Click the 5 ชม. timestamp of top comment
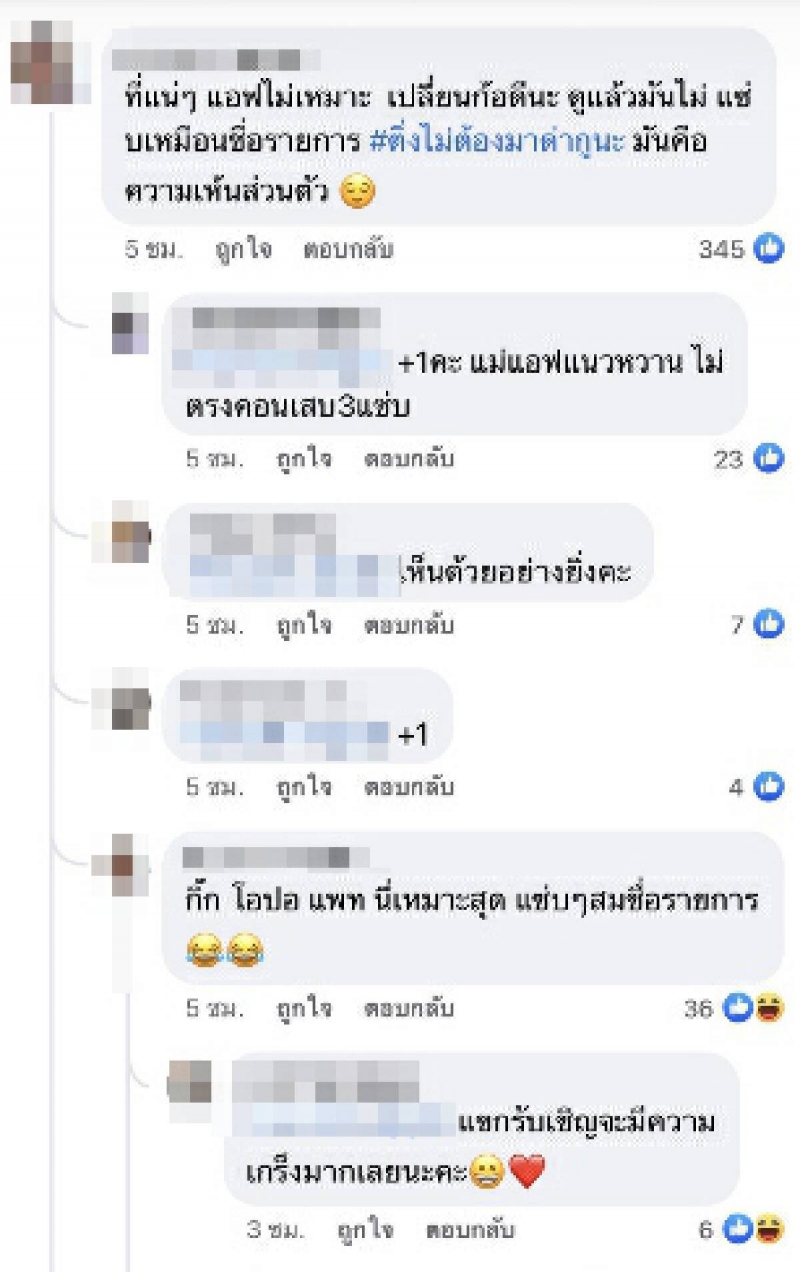This screenshot has height=1272, width=800. pos(154,249)
